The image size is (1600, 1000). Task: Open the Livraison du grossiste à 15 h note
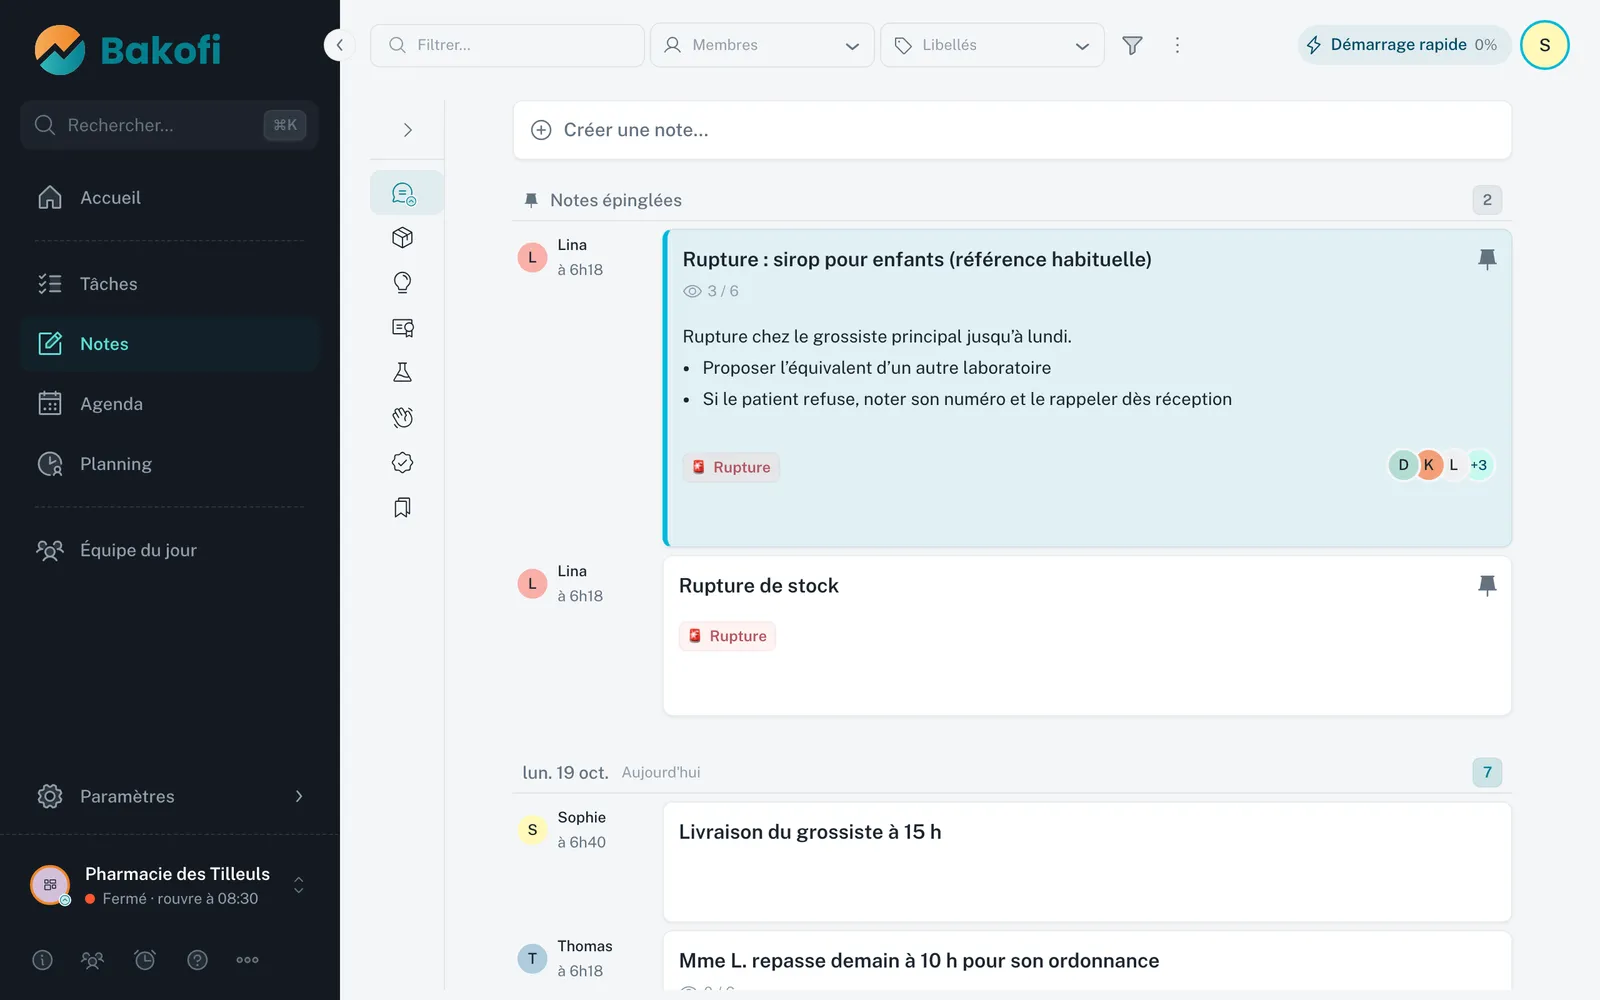click(1087, 862)
